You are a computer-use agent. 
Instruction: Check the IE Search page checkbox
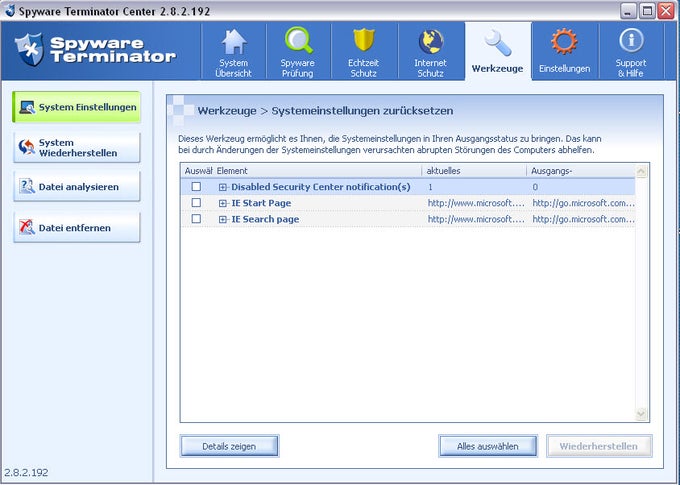[196, 219]
